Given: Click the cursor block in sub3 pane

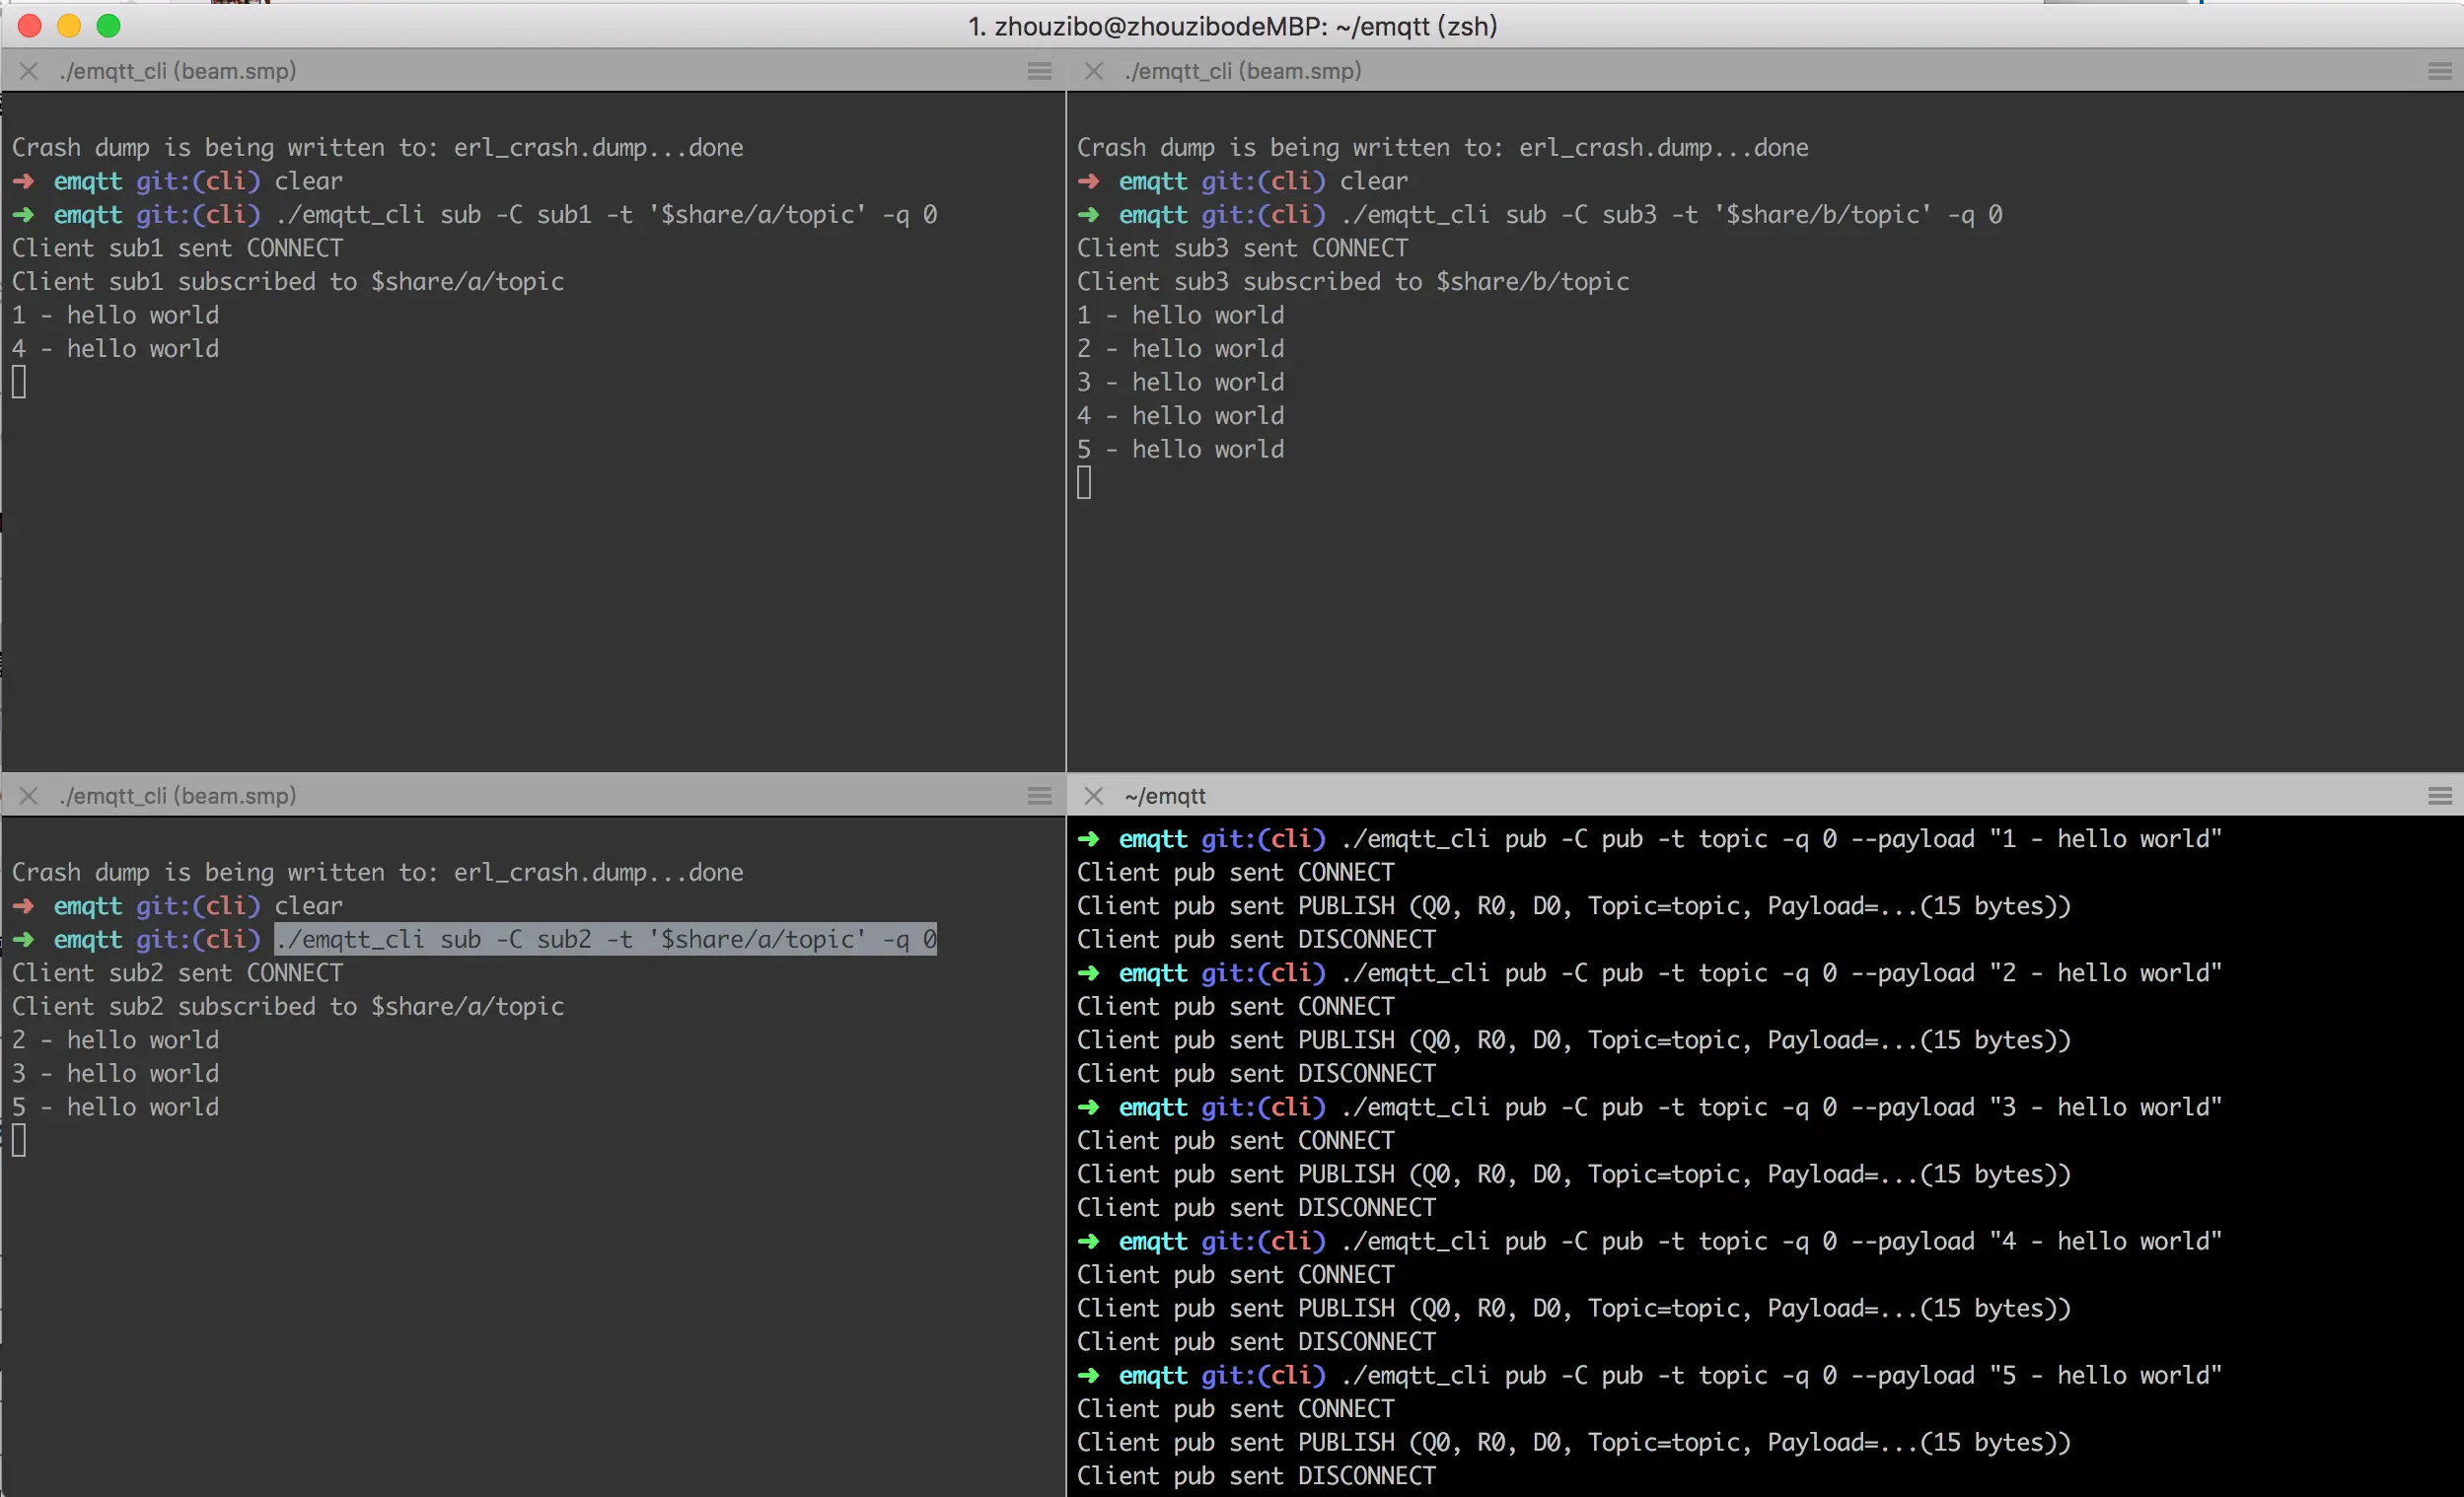Looking at the screenshot, I should 1084,483.
